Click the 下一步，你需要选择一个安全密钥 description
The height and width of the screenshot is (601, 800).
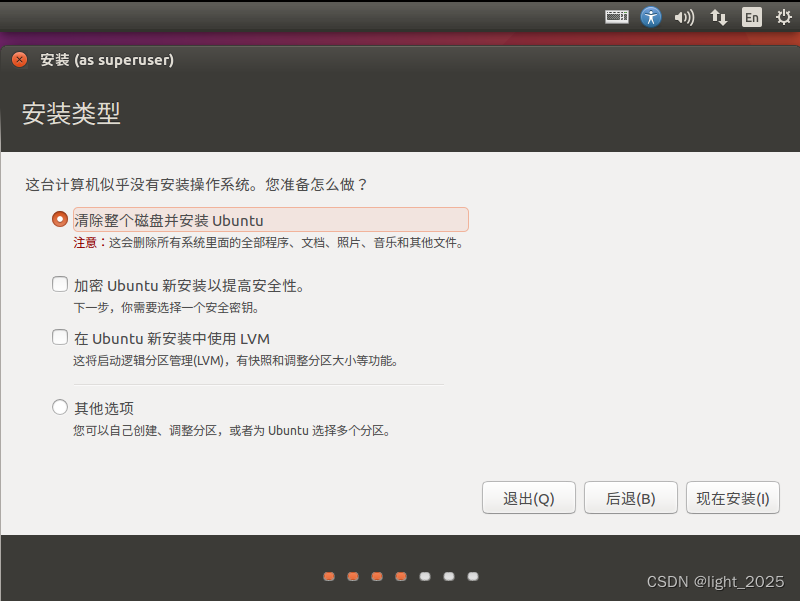point(166,308)
